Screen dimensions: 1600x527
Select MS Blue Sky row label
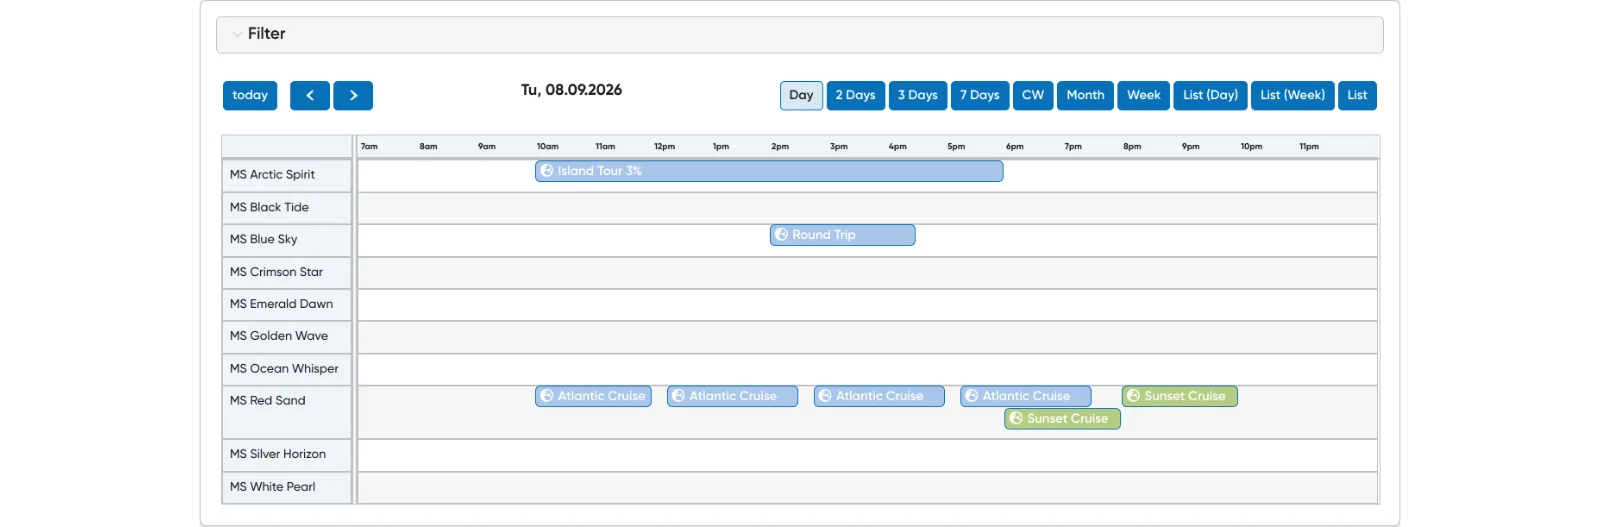pos(287,240)
